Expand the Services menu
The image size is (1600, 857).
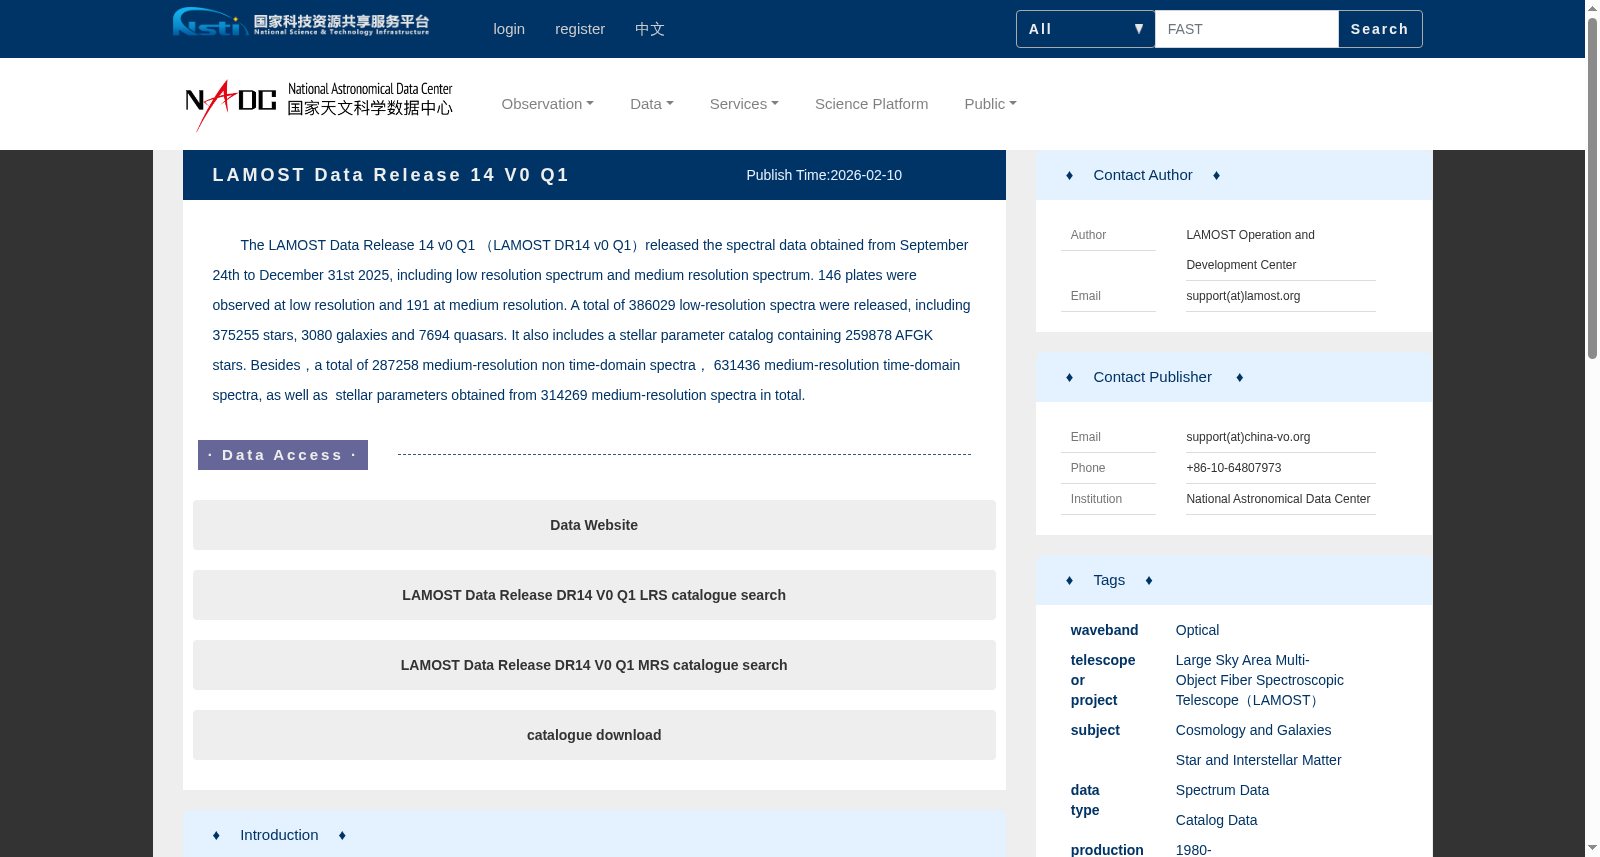tap(744, 104)
